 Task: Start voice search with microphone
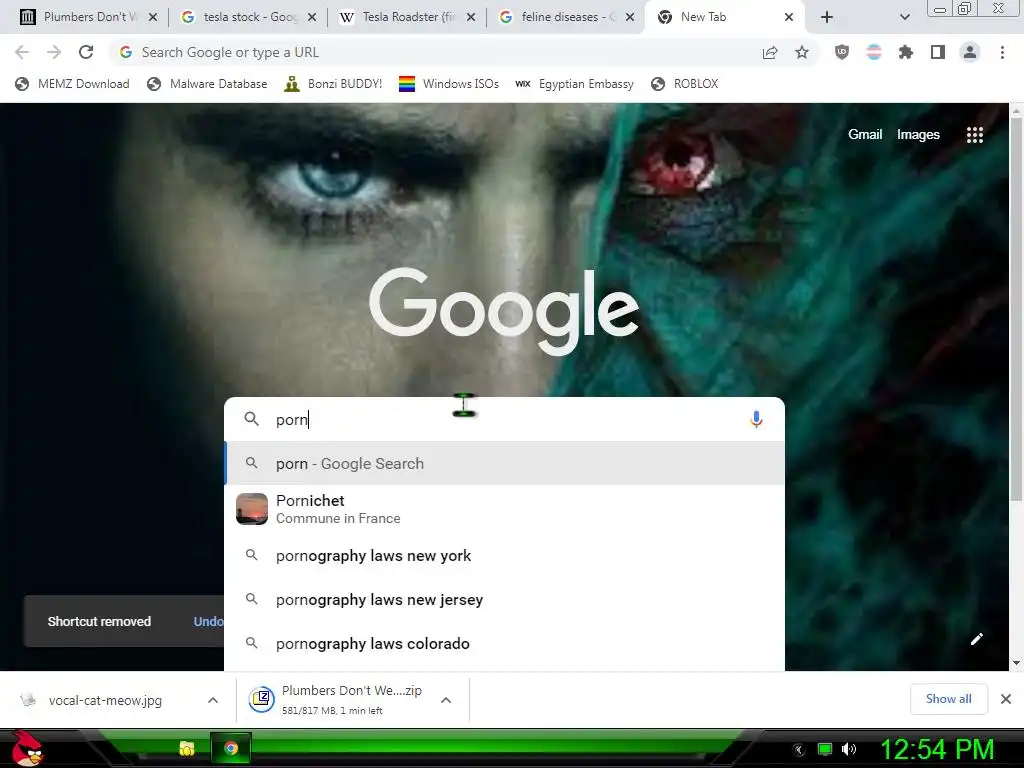[x=756, y=419]
